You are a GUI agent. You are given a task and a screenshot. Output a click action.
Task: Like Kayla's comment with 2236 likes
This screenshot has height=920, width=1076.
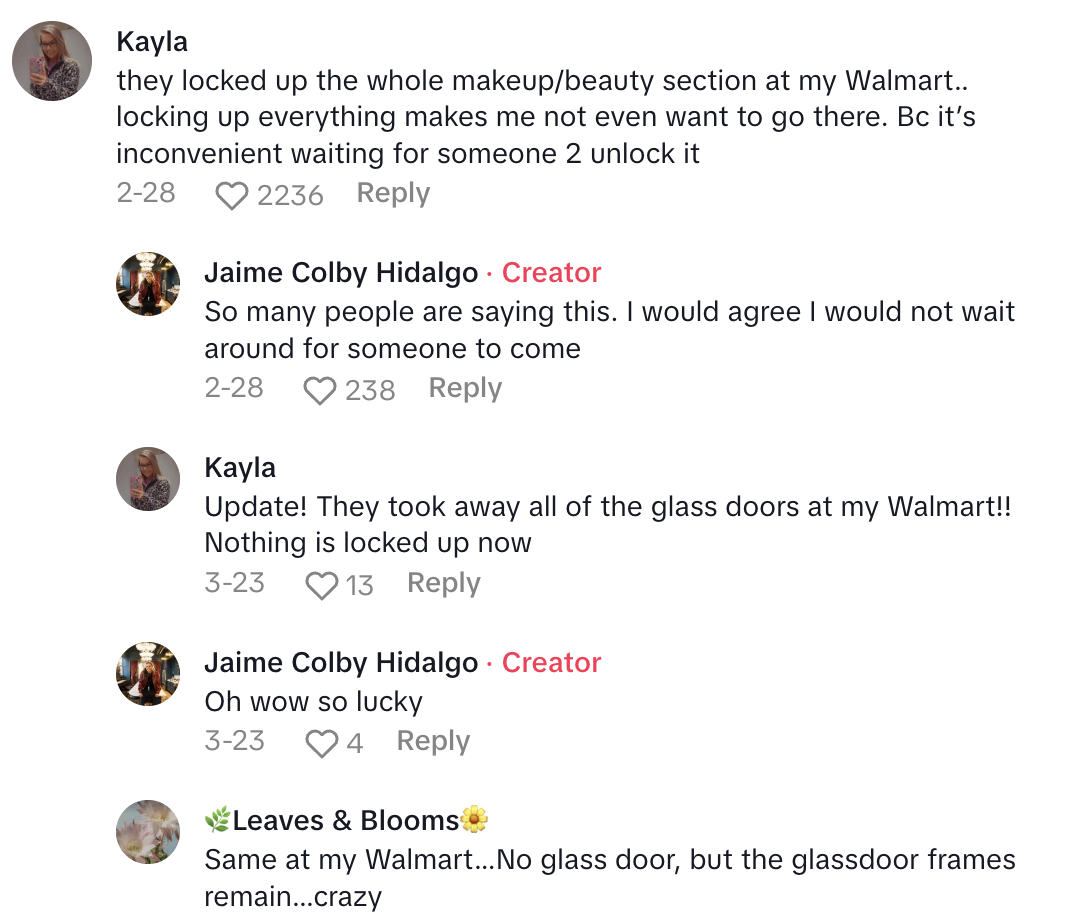(x=232, y=195)
